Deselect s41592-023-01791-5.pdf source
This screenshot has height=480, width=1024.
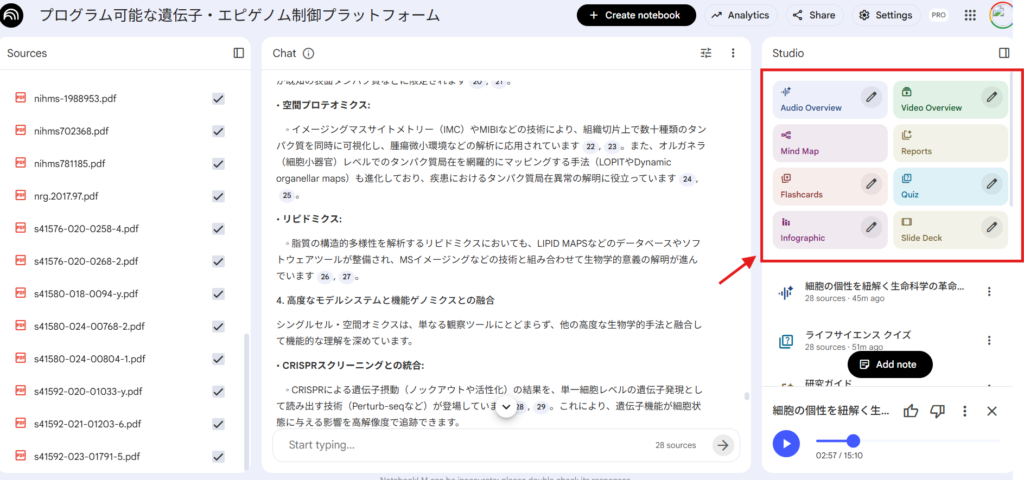tap(218, 456)
